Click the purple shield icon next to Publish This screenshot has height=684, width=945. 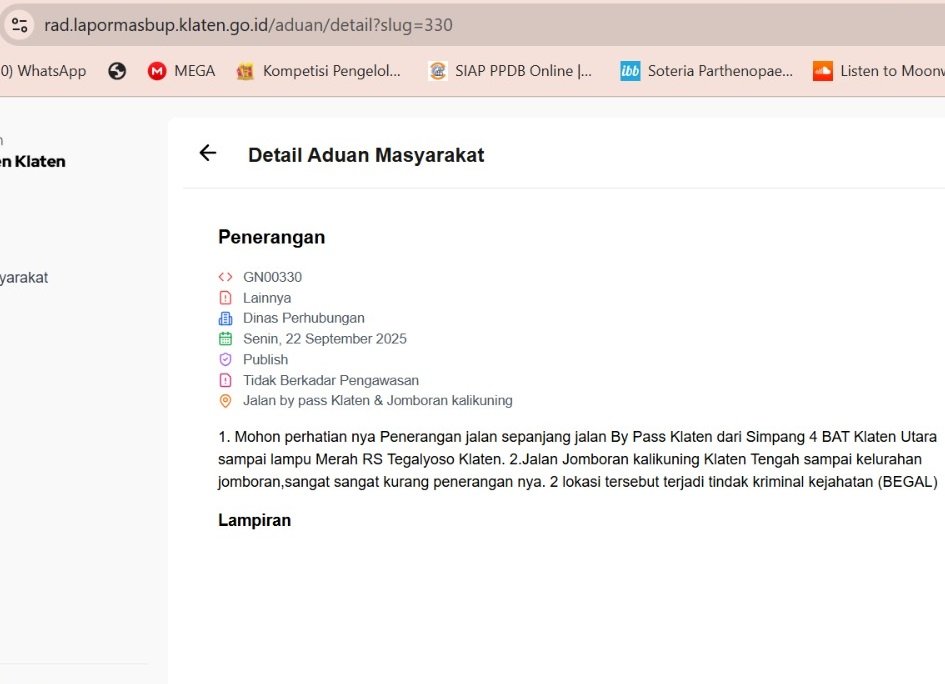tap(225, 359)
